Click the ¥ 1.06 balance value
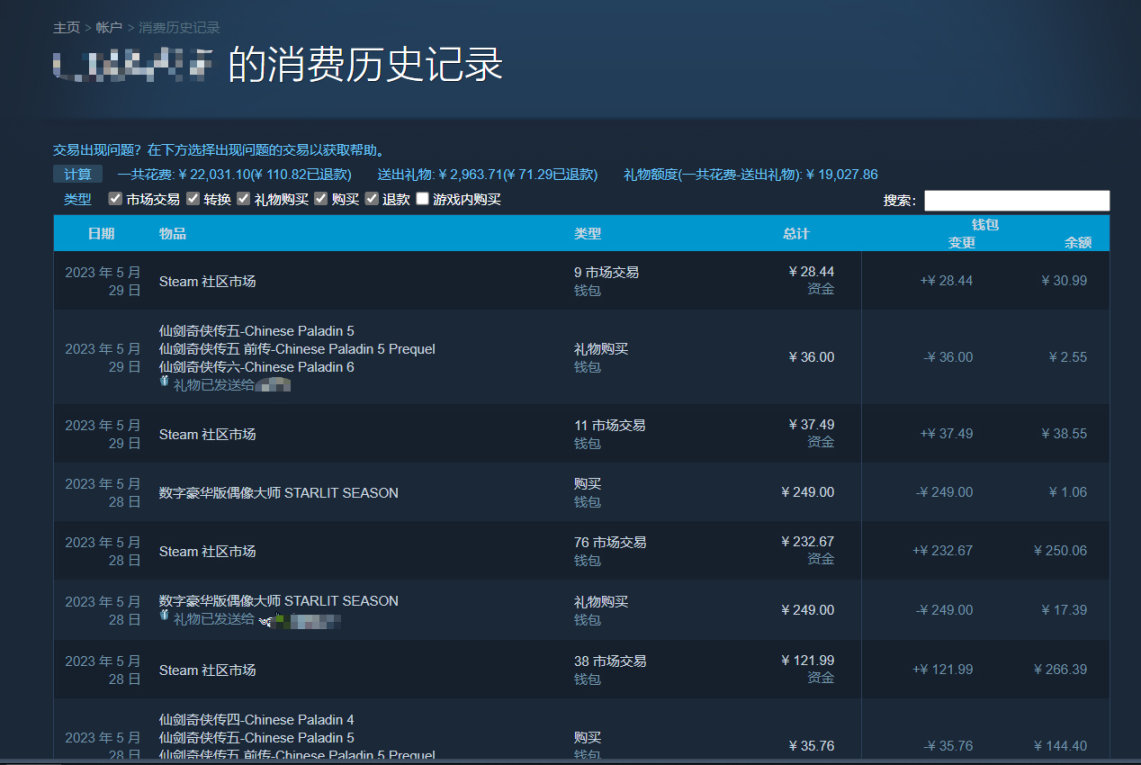The height and width of the screenshot is (765, 1141). [1068, 493]
